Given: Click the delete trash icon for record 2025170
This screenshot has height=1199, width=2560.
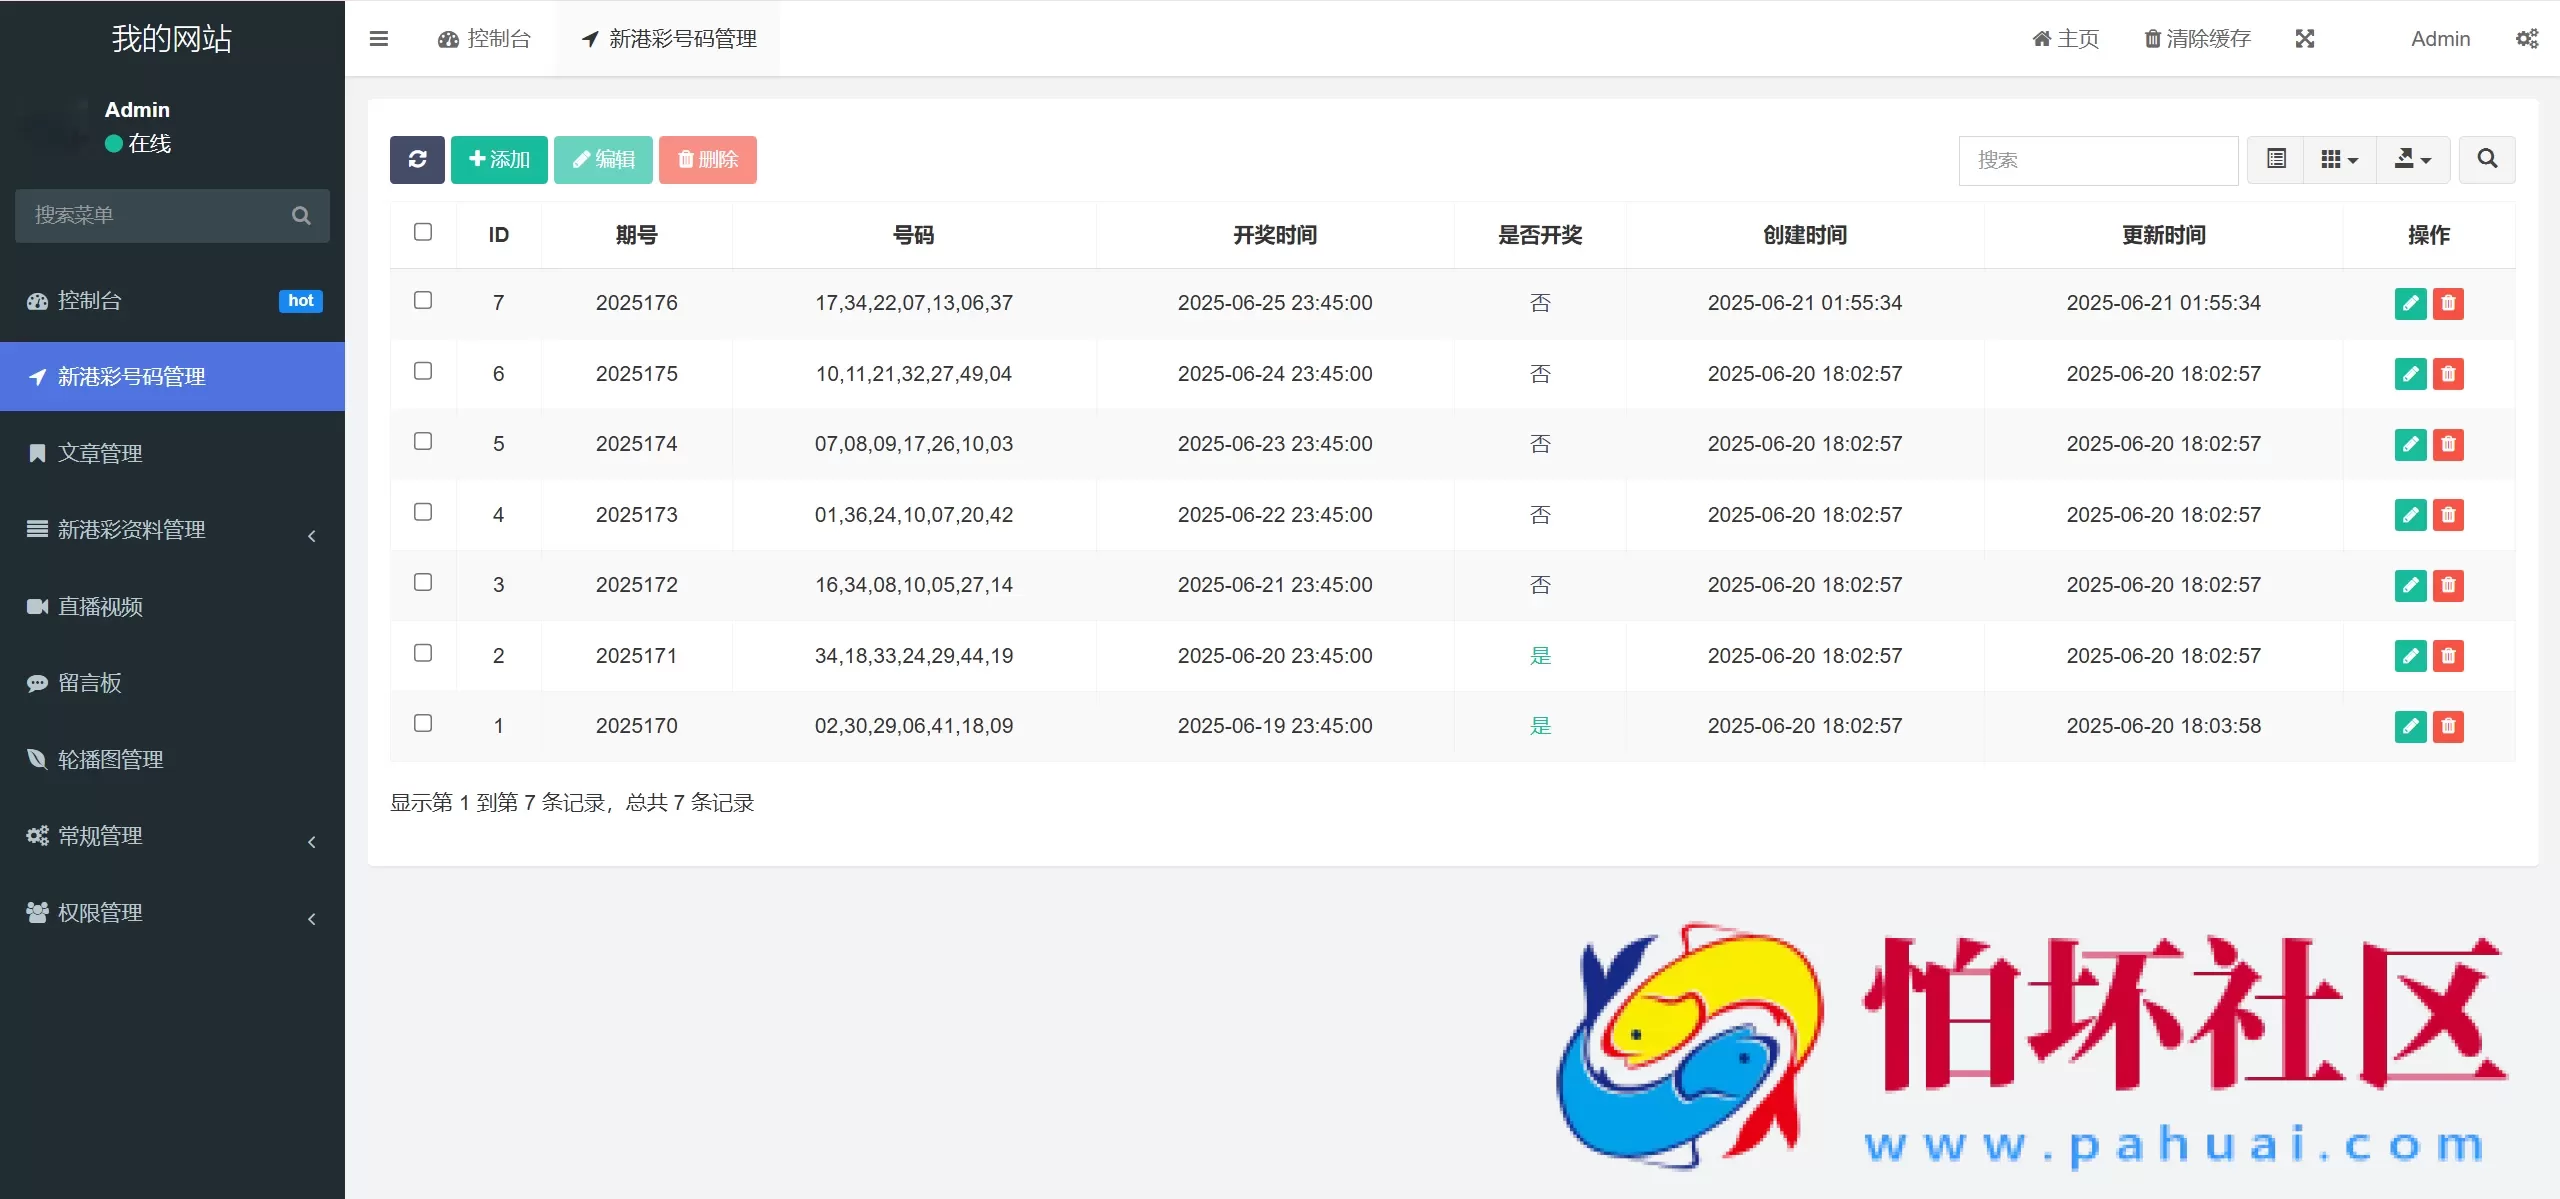Looking at the screenshot, I should [2449, 726].
